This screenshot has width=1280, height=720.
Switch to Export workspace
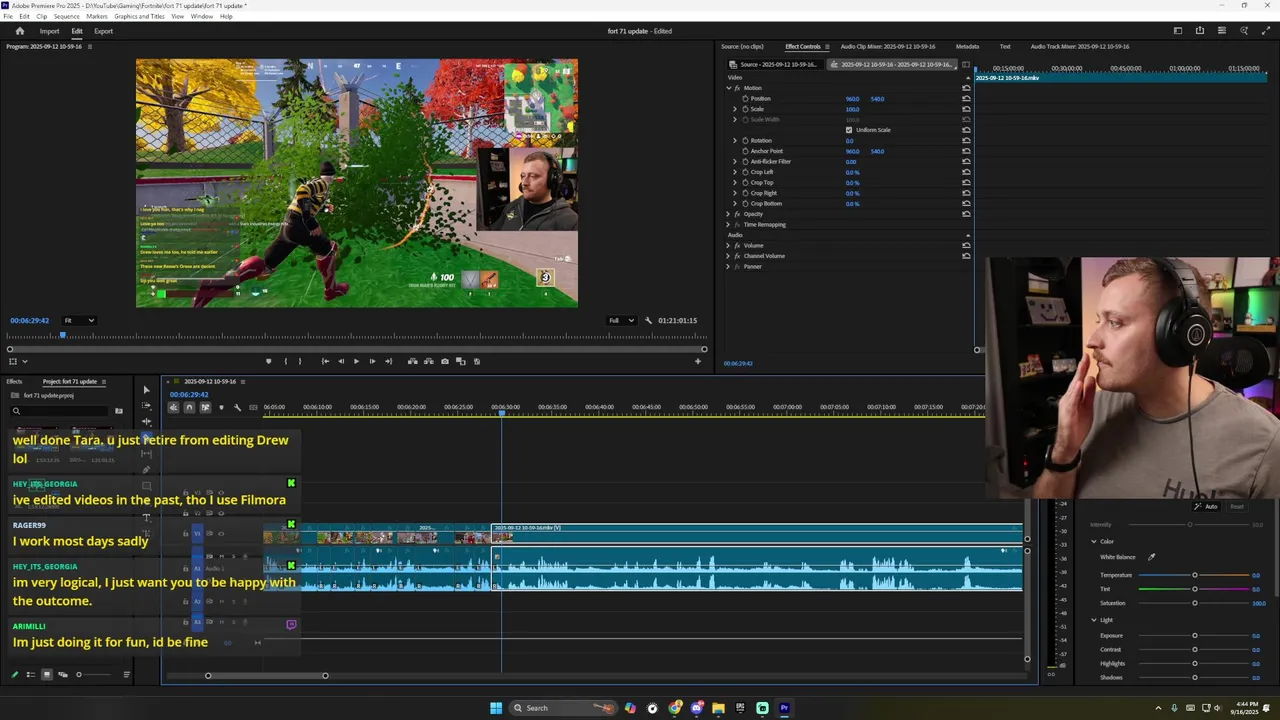tap(103, 31)
